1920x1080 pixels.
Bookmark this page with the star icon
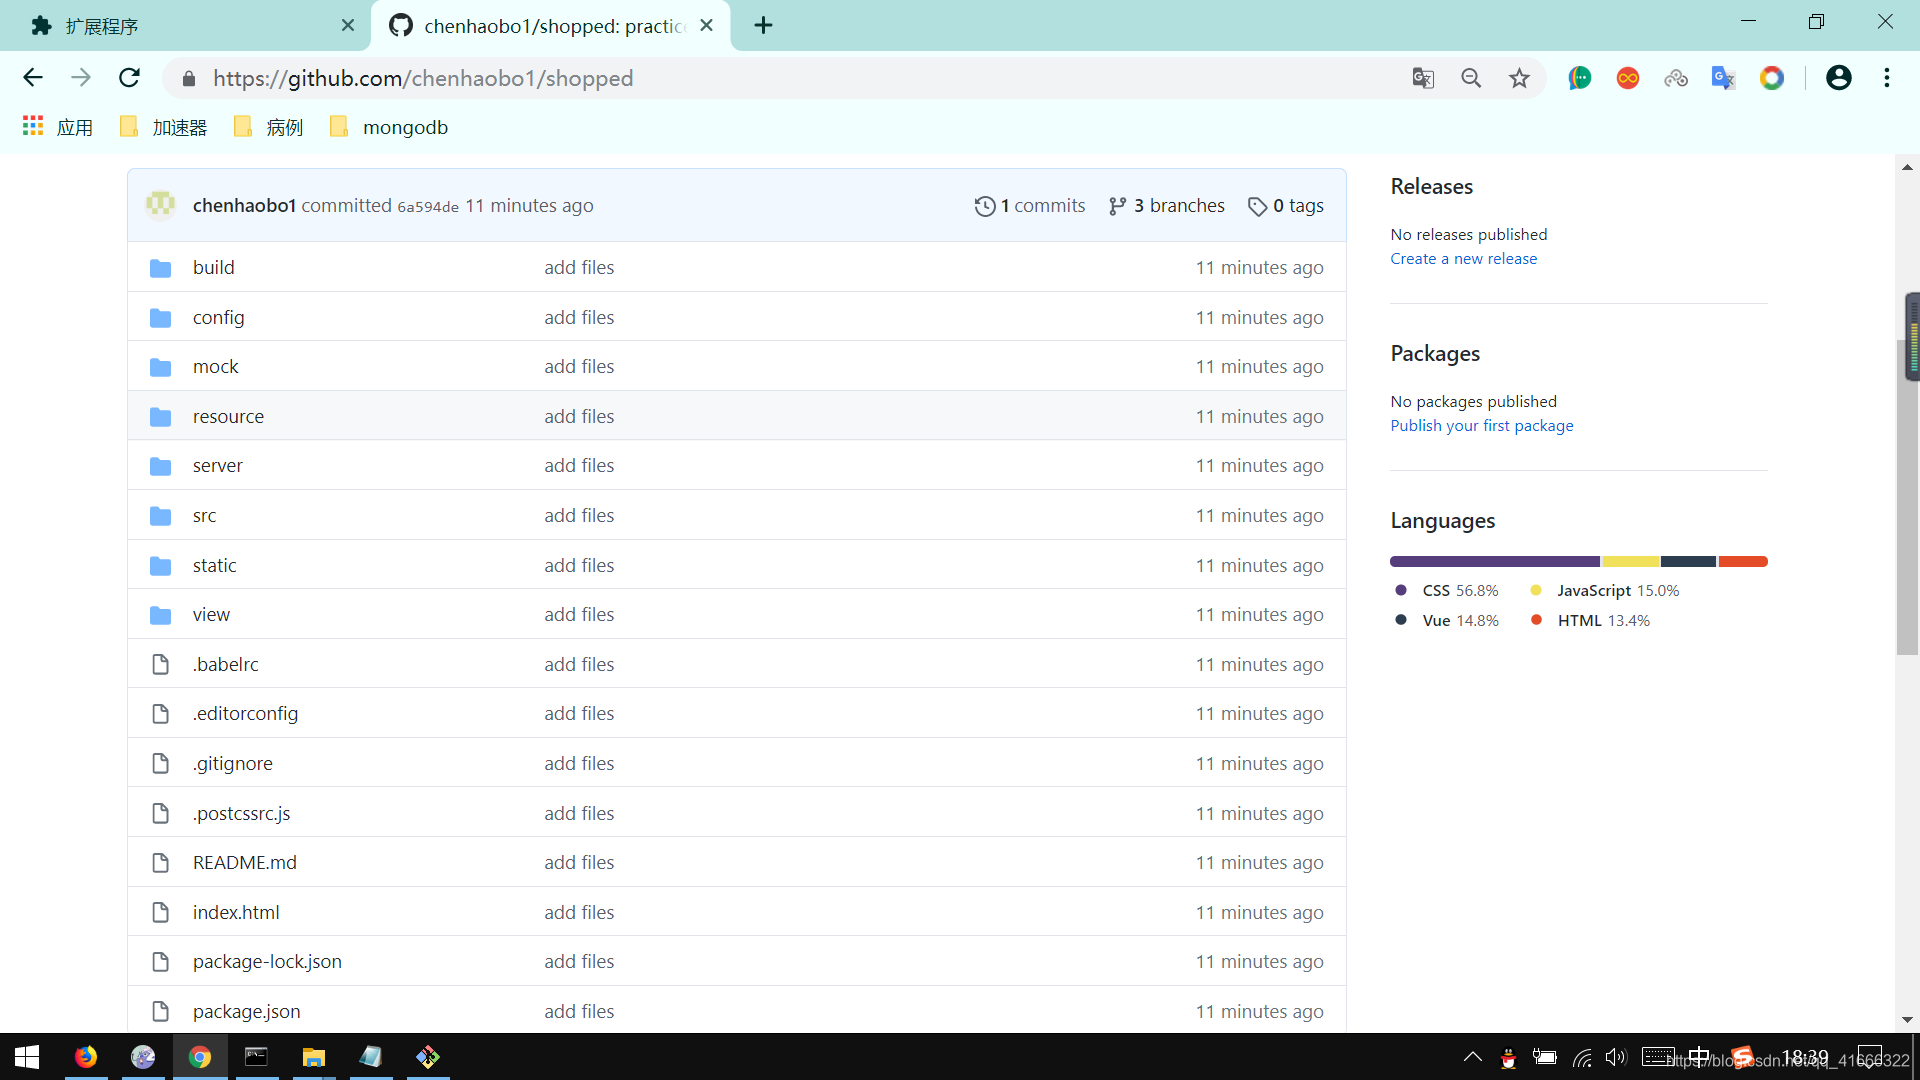coord(1519,78)
